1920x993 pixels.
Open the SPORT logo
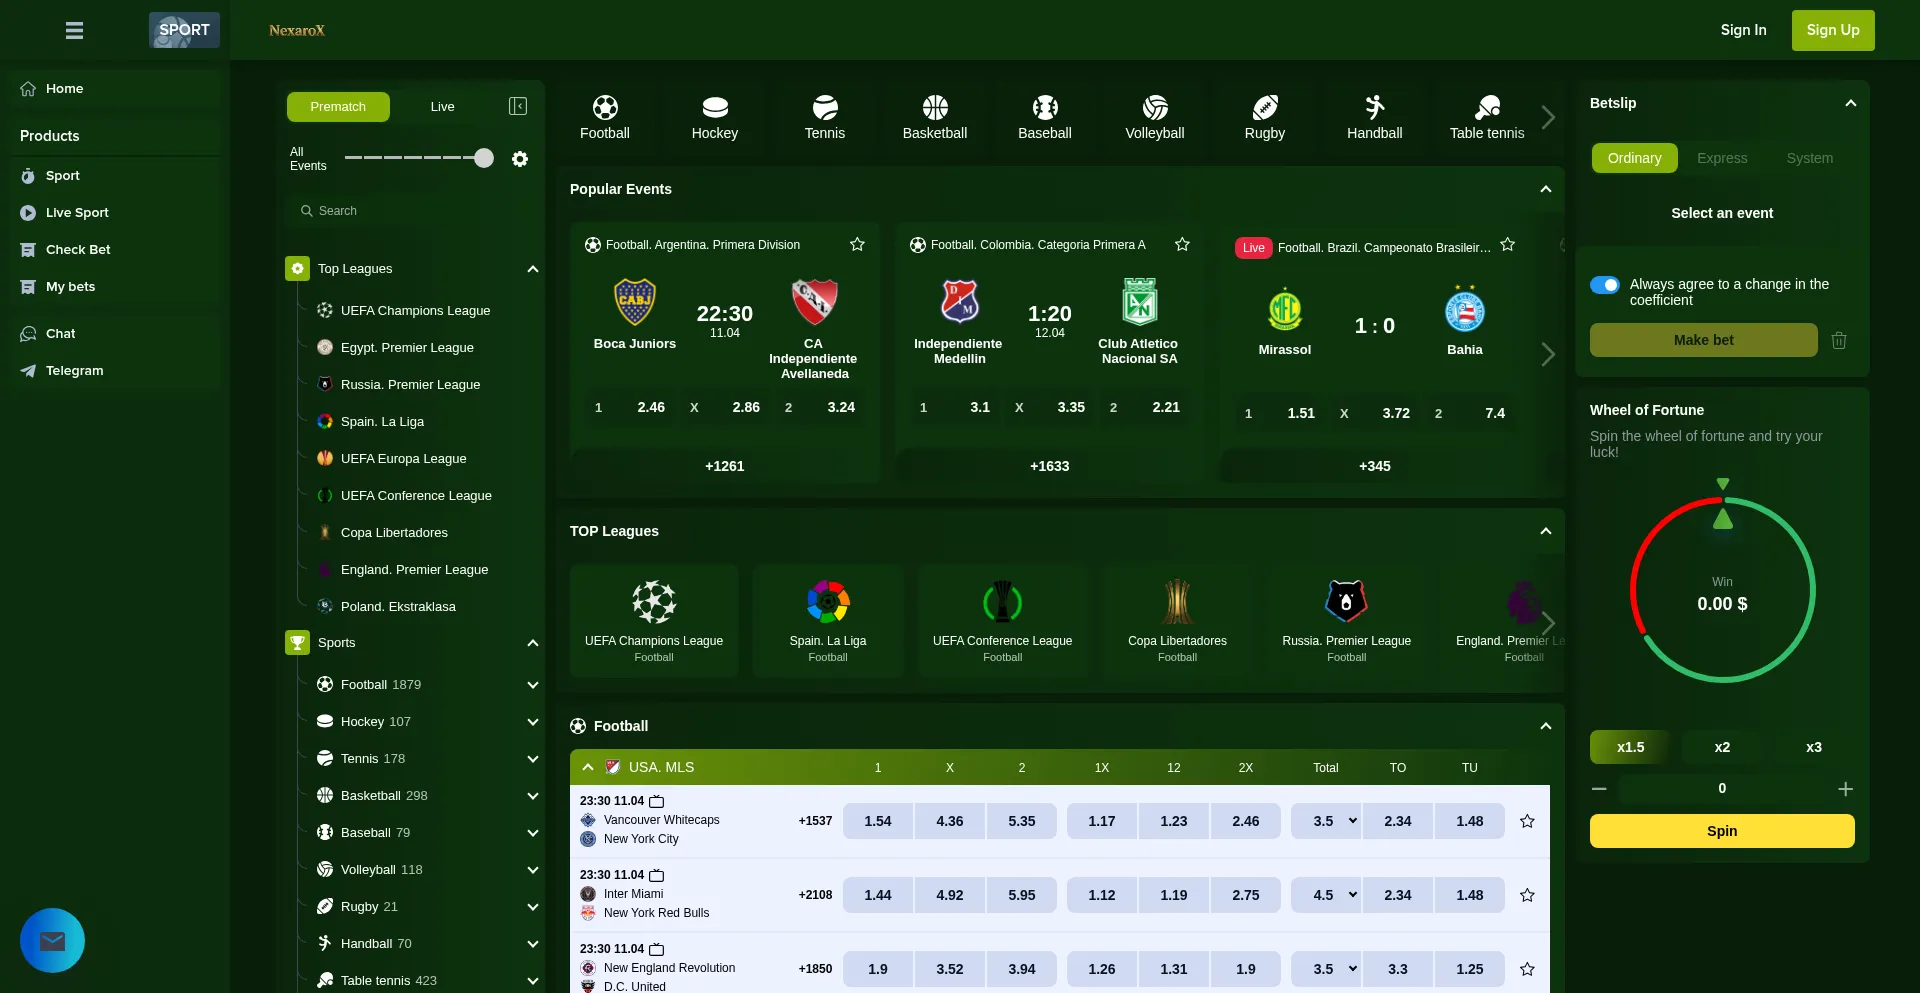click(x=184, y=30)
